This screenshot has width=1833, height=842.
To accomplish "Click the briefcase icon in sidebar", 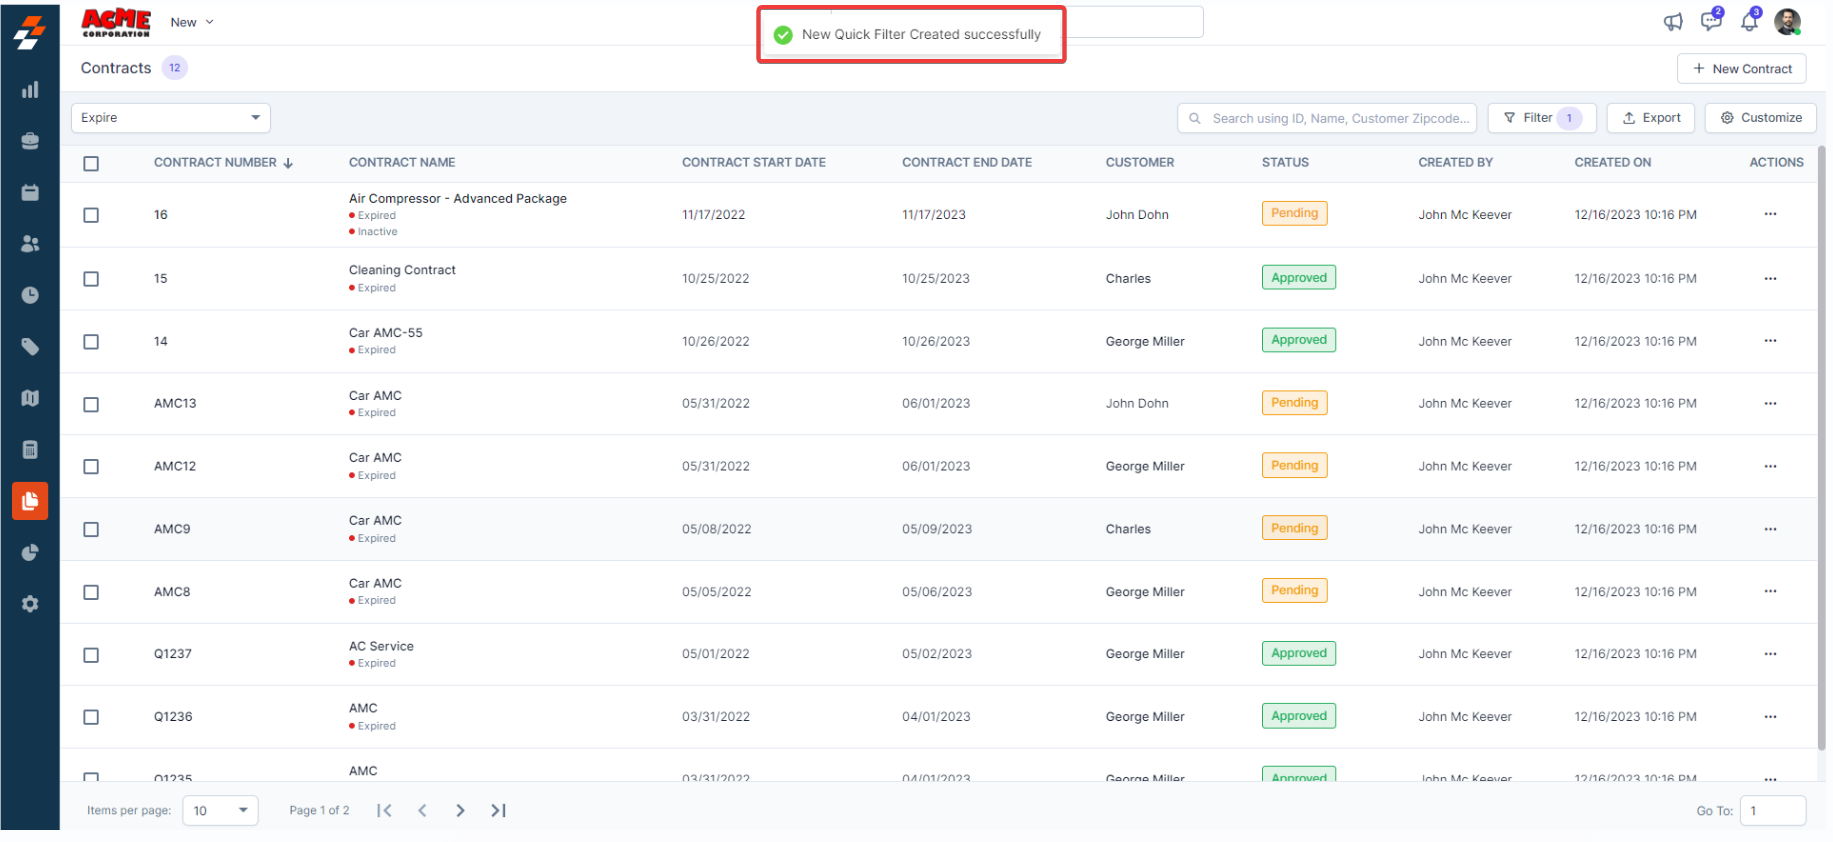I will [30, 141].
